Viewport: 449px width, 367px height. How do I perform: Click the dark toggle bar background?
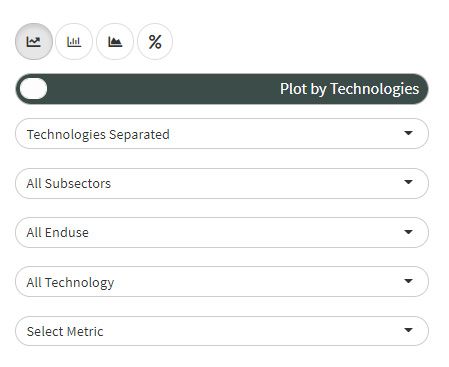coord(222,89)
